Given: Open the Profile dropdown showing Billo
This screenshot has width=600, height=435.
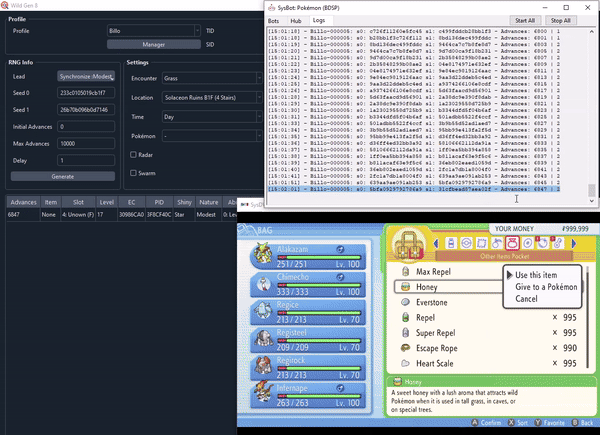Looking at the screenshot, I should pyautogui.click(x=154, y=31).
